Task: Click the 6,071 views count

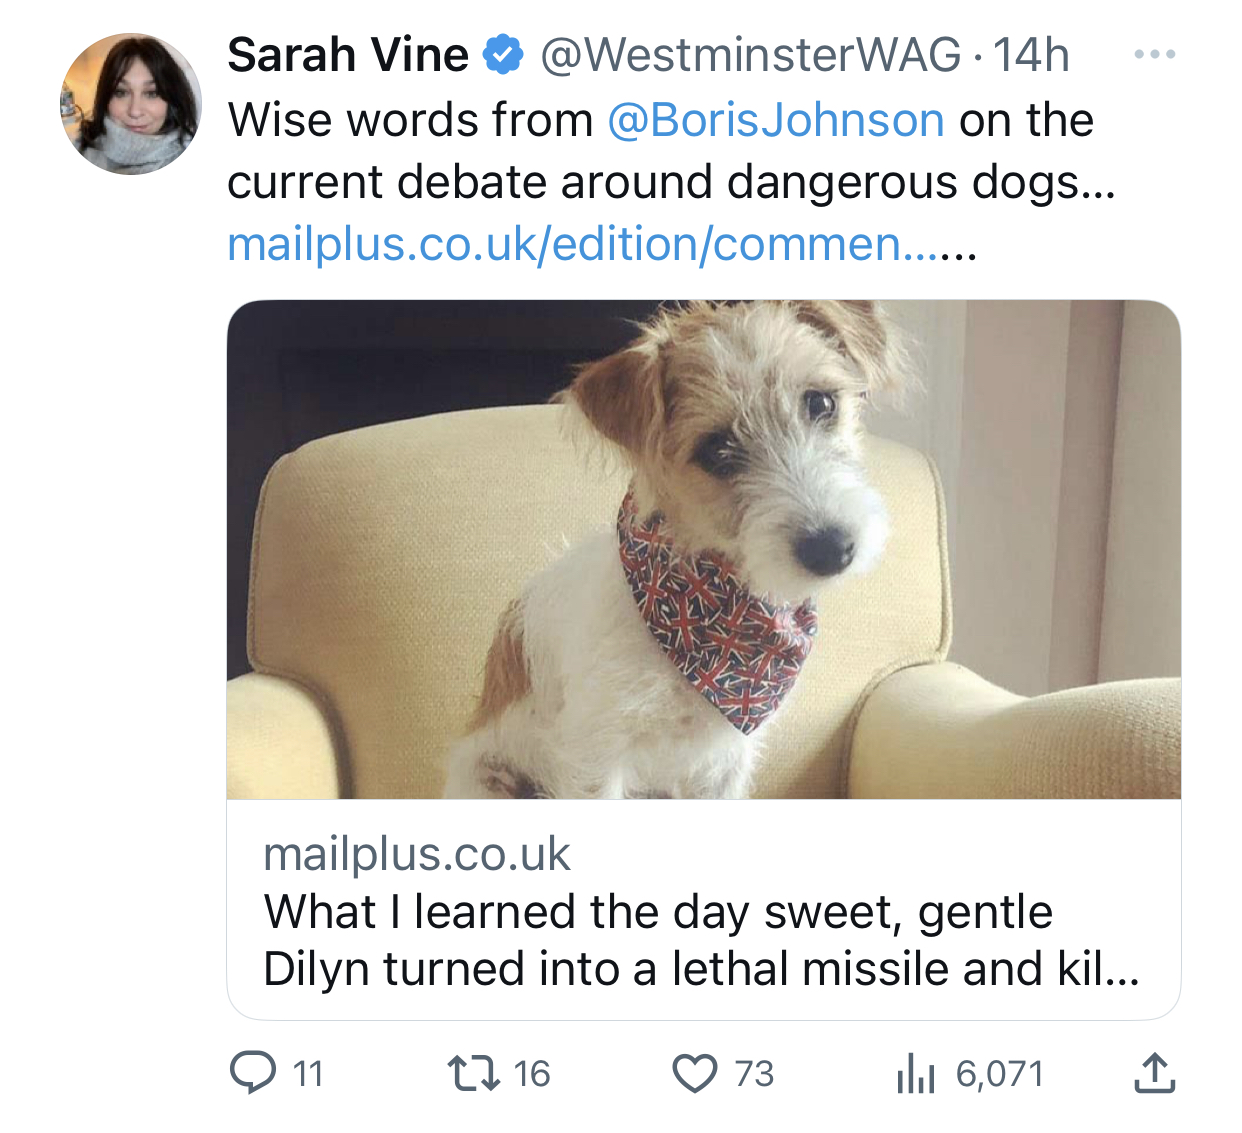Action: 999,1074
